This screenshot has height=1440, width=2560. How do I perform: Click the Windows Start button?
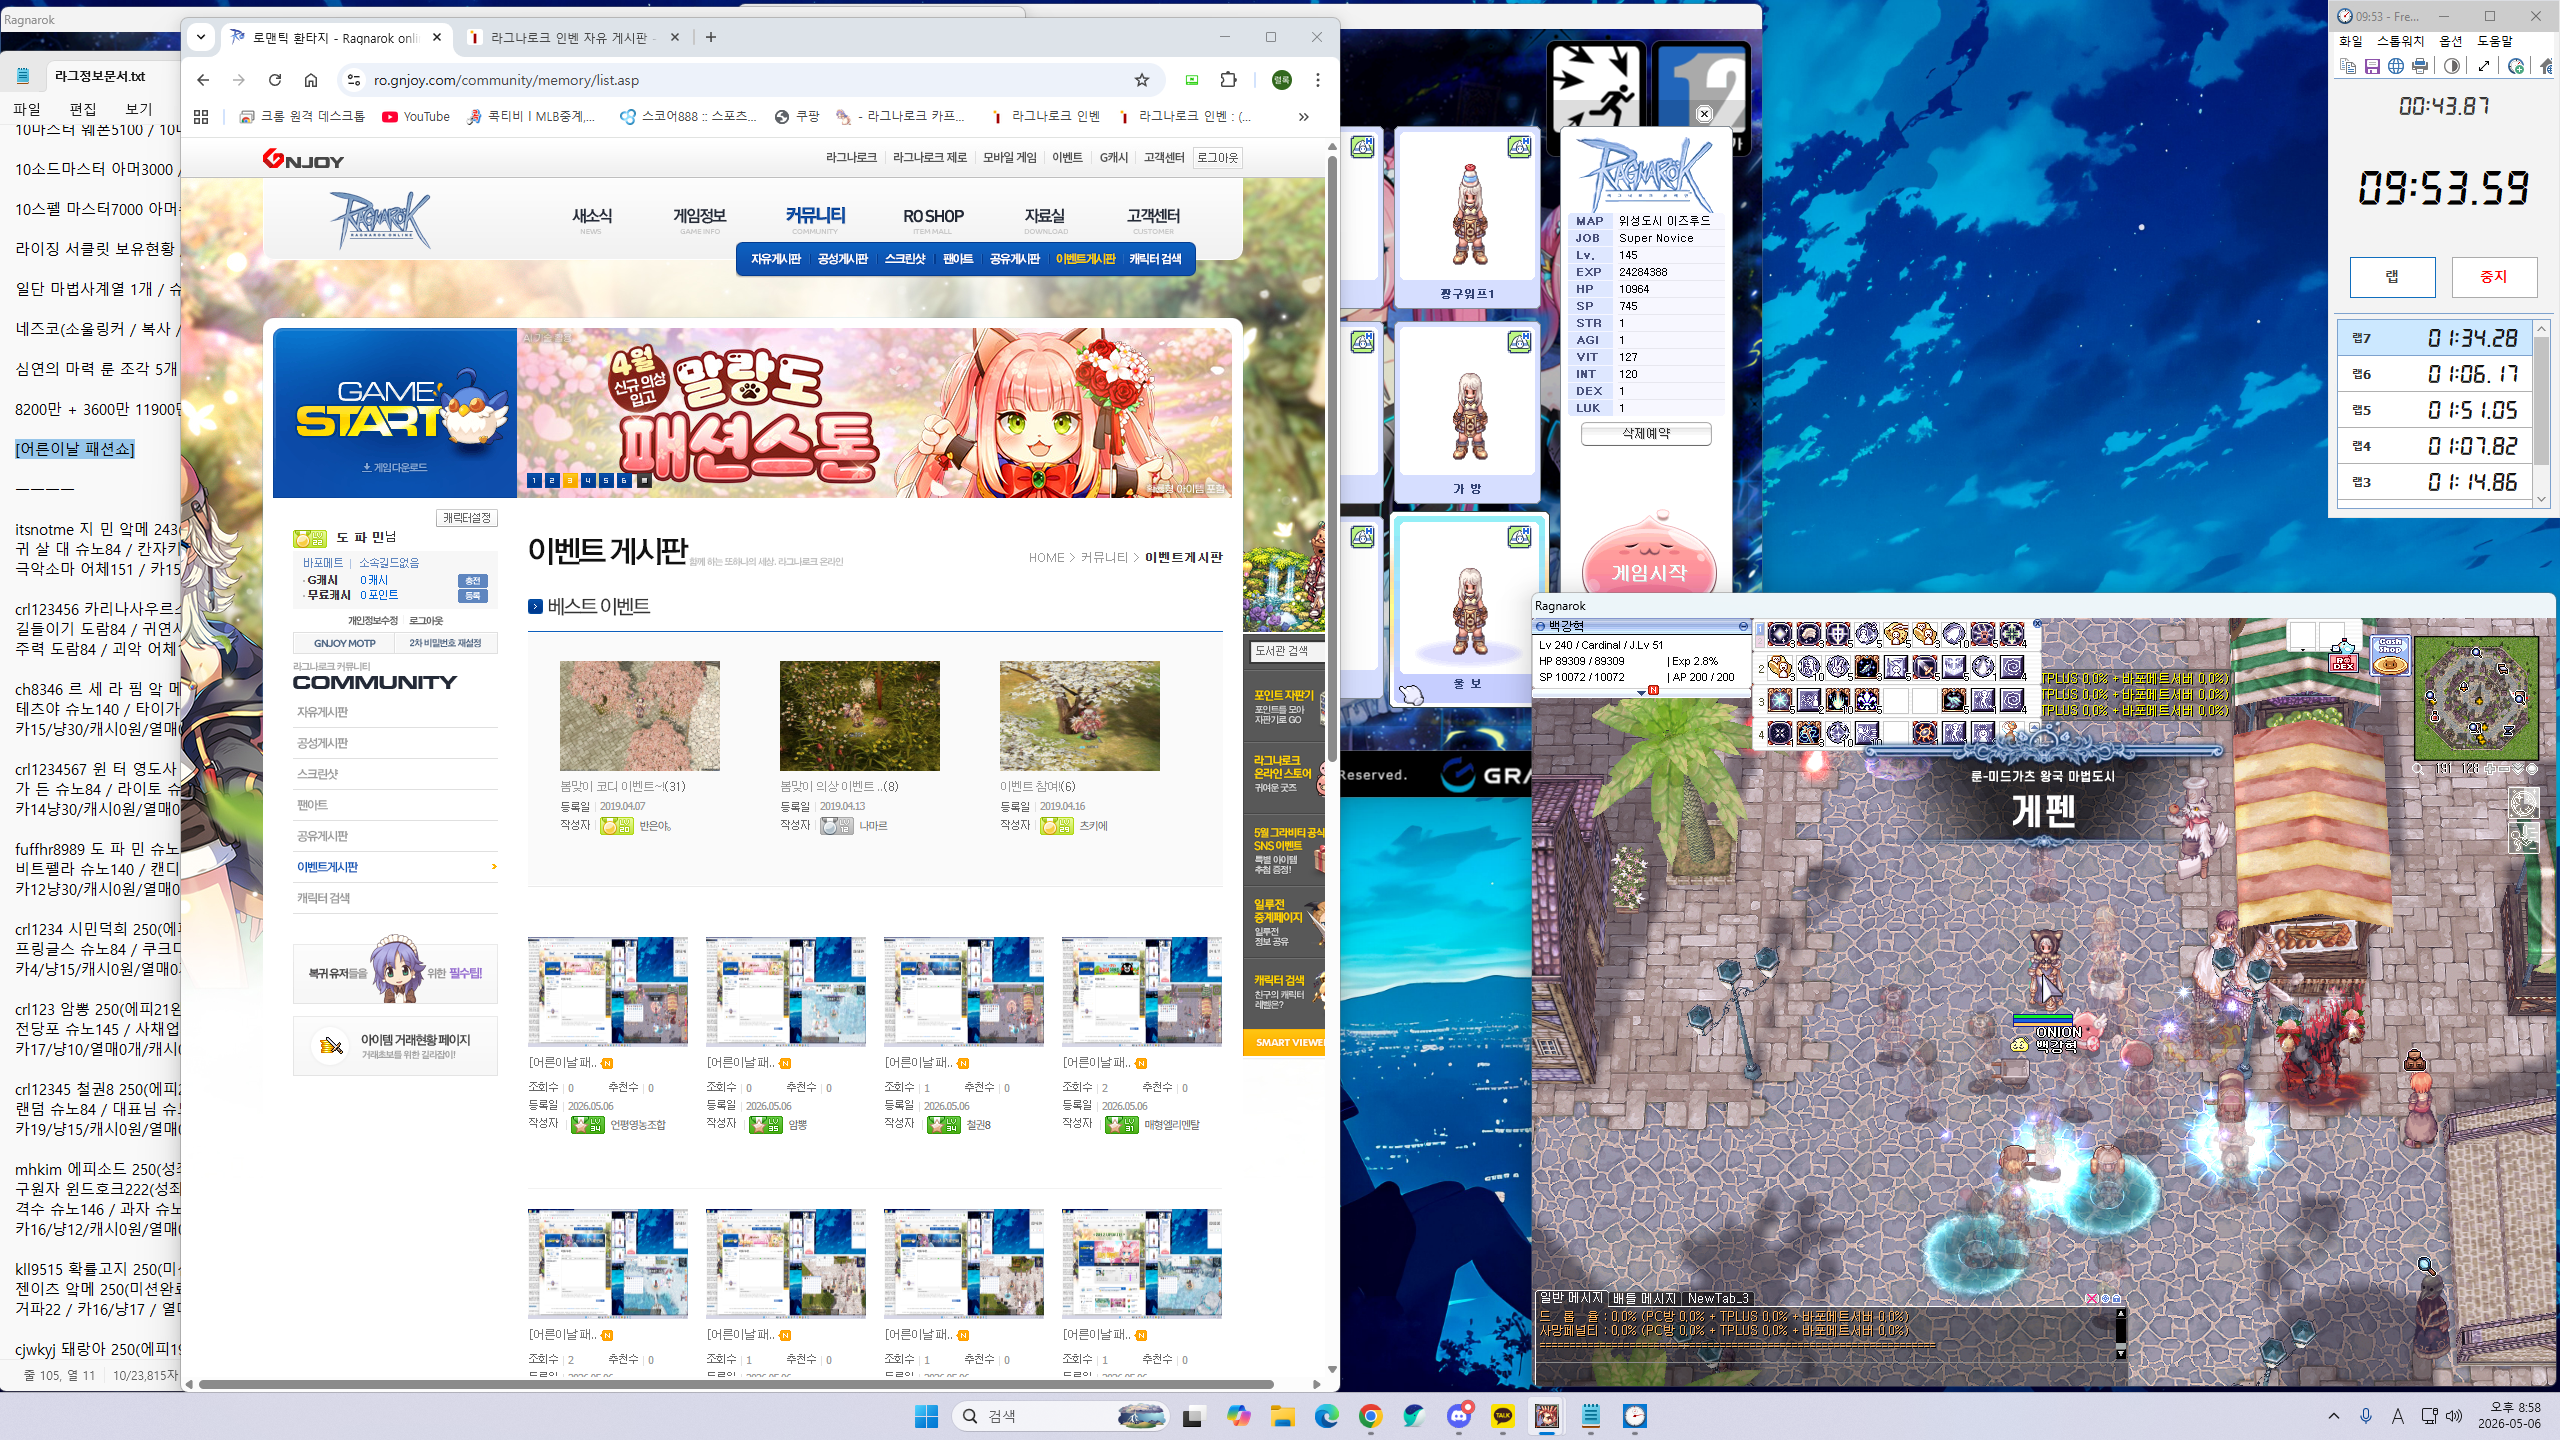[x=926, y=1416]
